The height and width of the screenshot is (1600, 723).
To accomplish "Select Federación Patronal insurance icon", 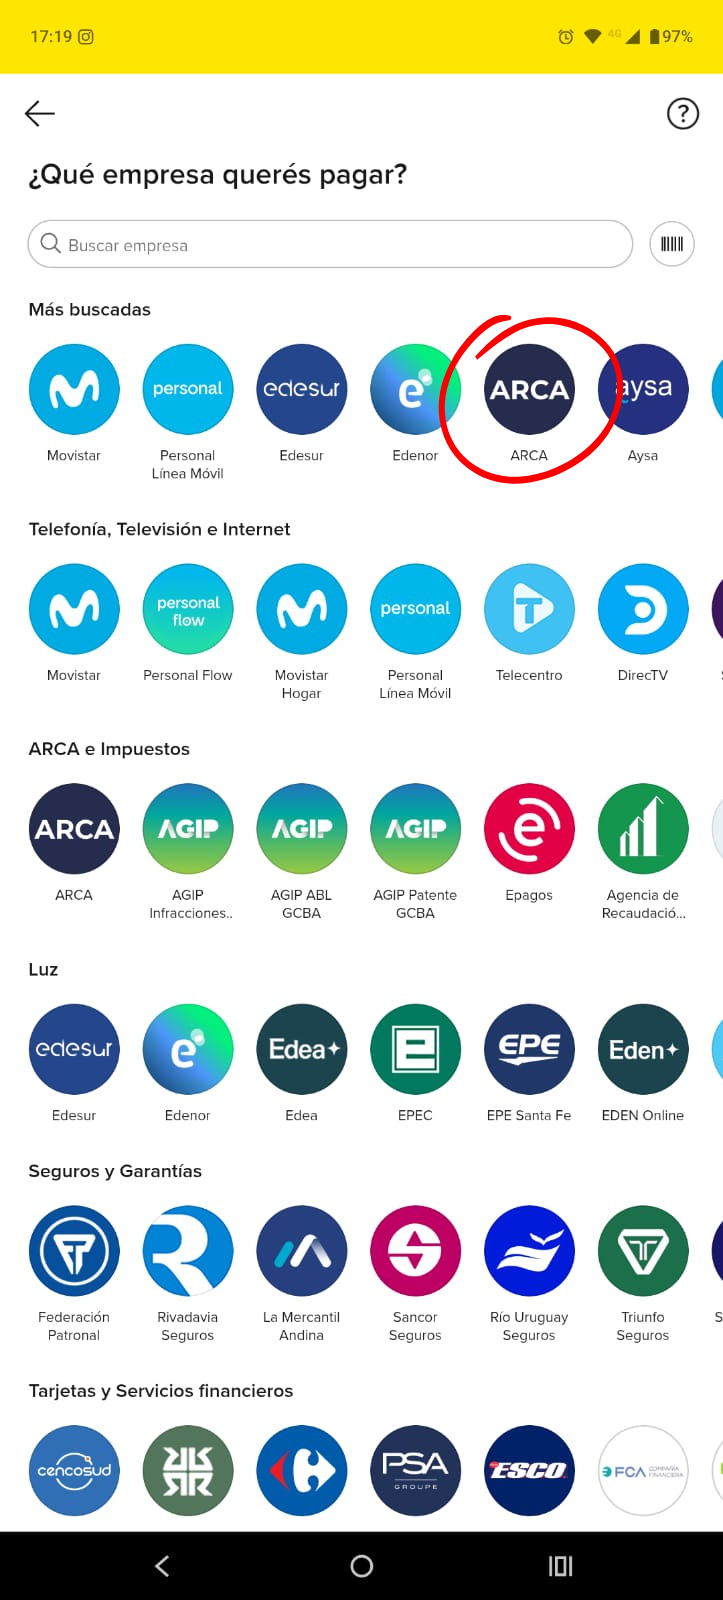I will point(74,1251).
